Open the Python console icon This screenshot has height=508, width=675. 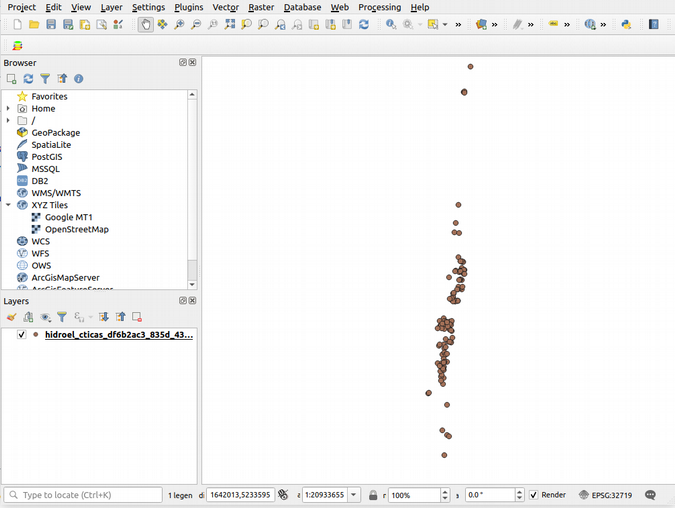tap(626, 24)
